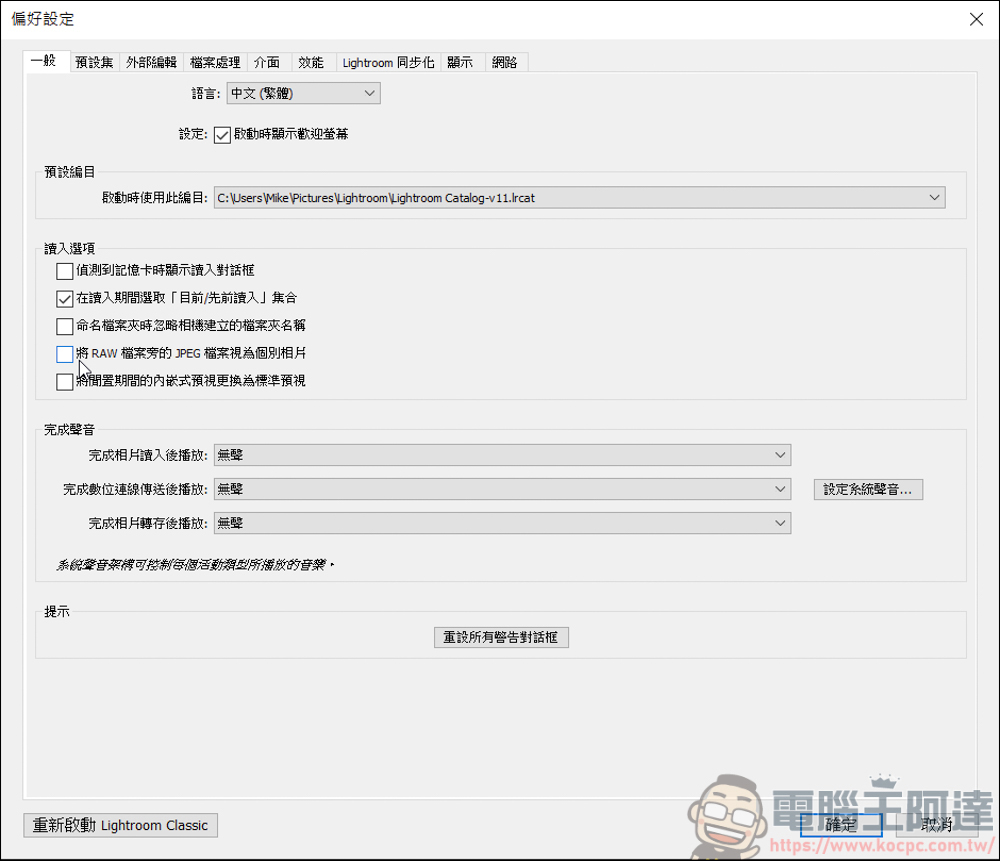Close the 偏好設定 dialog window
The width and height of the screenshot is (1000, 861).
976,19
